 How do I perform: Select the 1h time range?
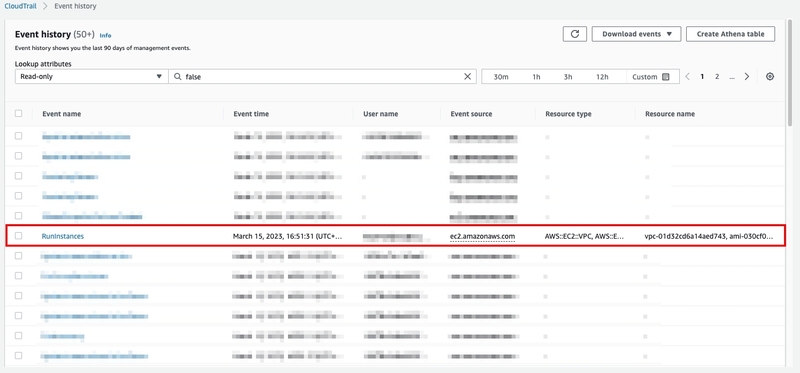(x=536, y=77)
